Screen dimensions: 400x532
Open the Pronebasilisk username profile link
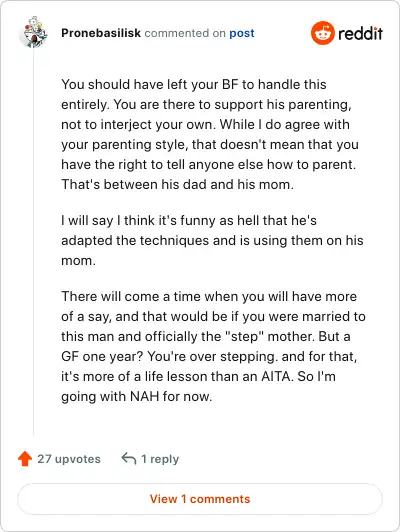(x=101, y=33)
